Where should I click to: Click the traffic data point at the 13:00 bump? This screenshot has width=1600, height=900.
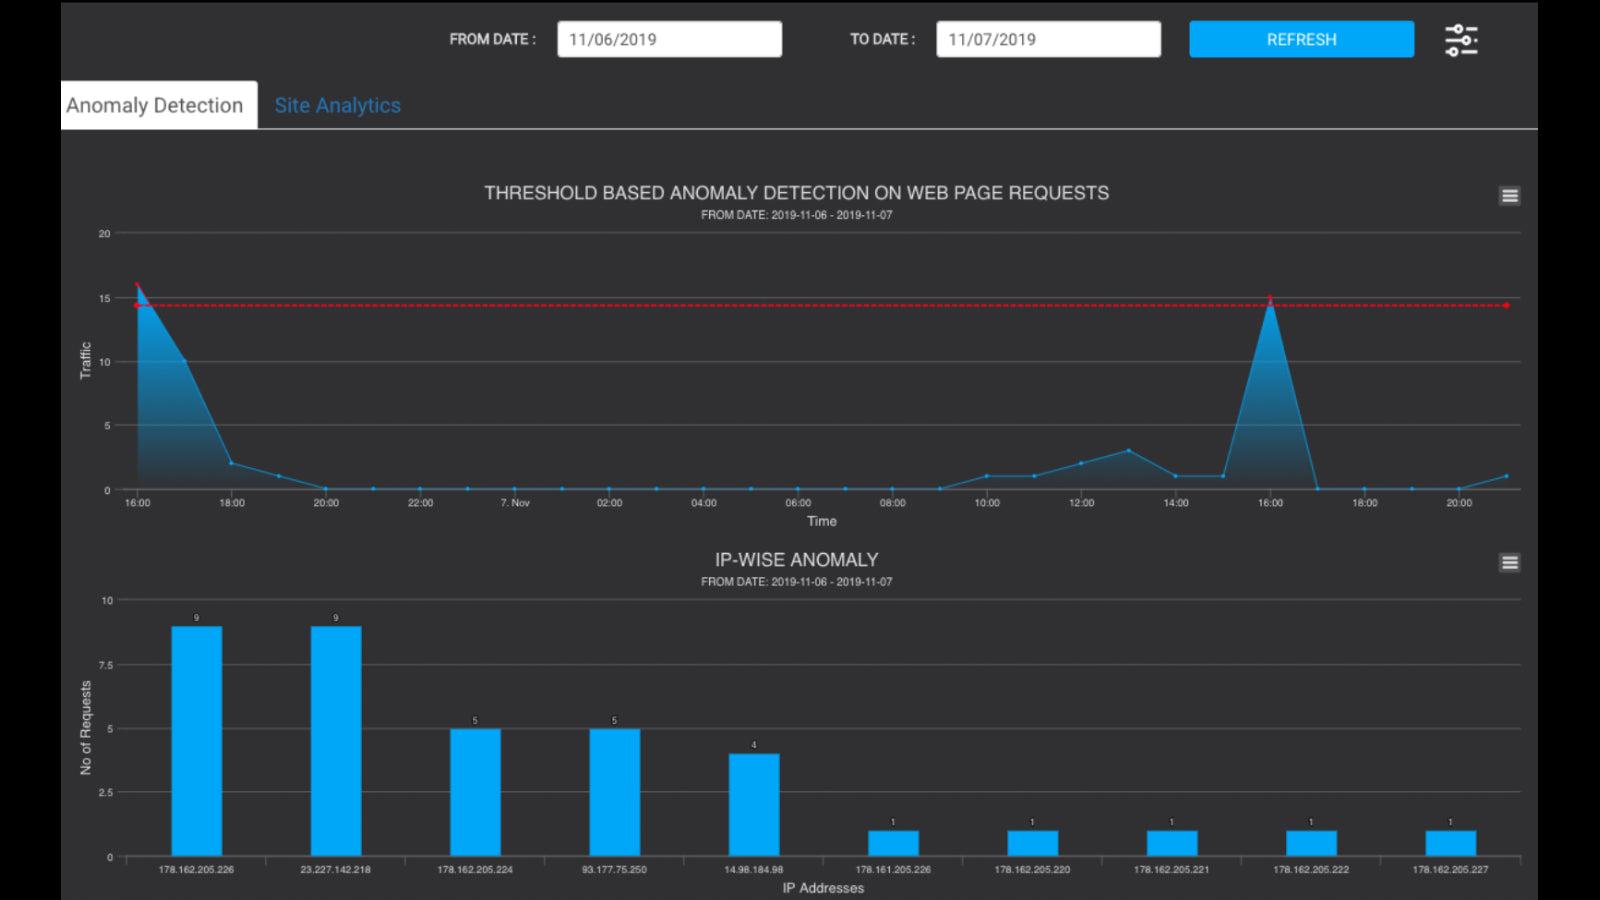point(1128,449)
